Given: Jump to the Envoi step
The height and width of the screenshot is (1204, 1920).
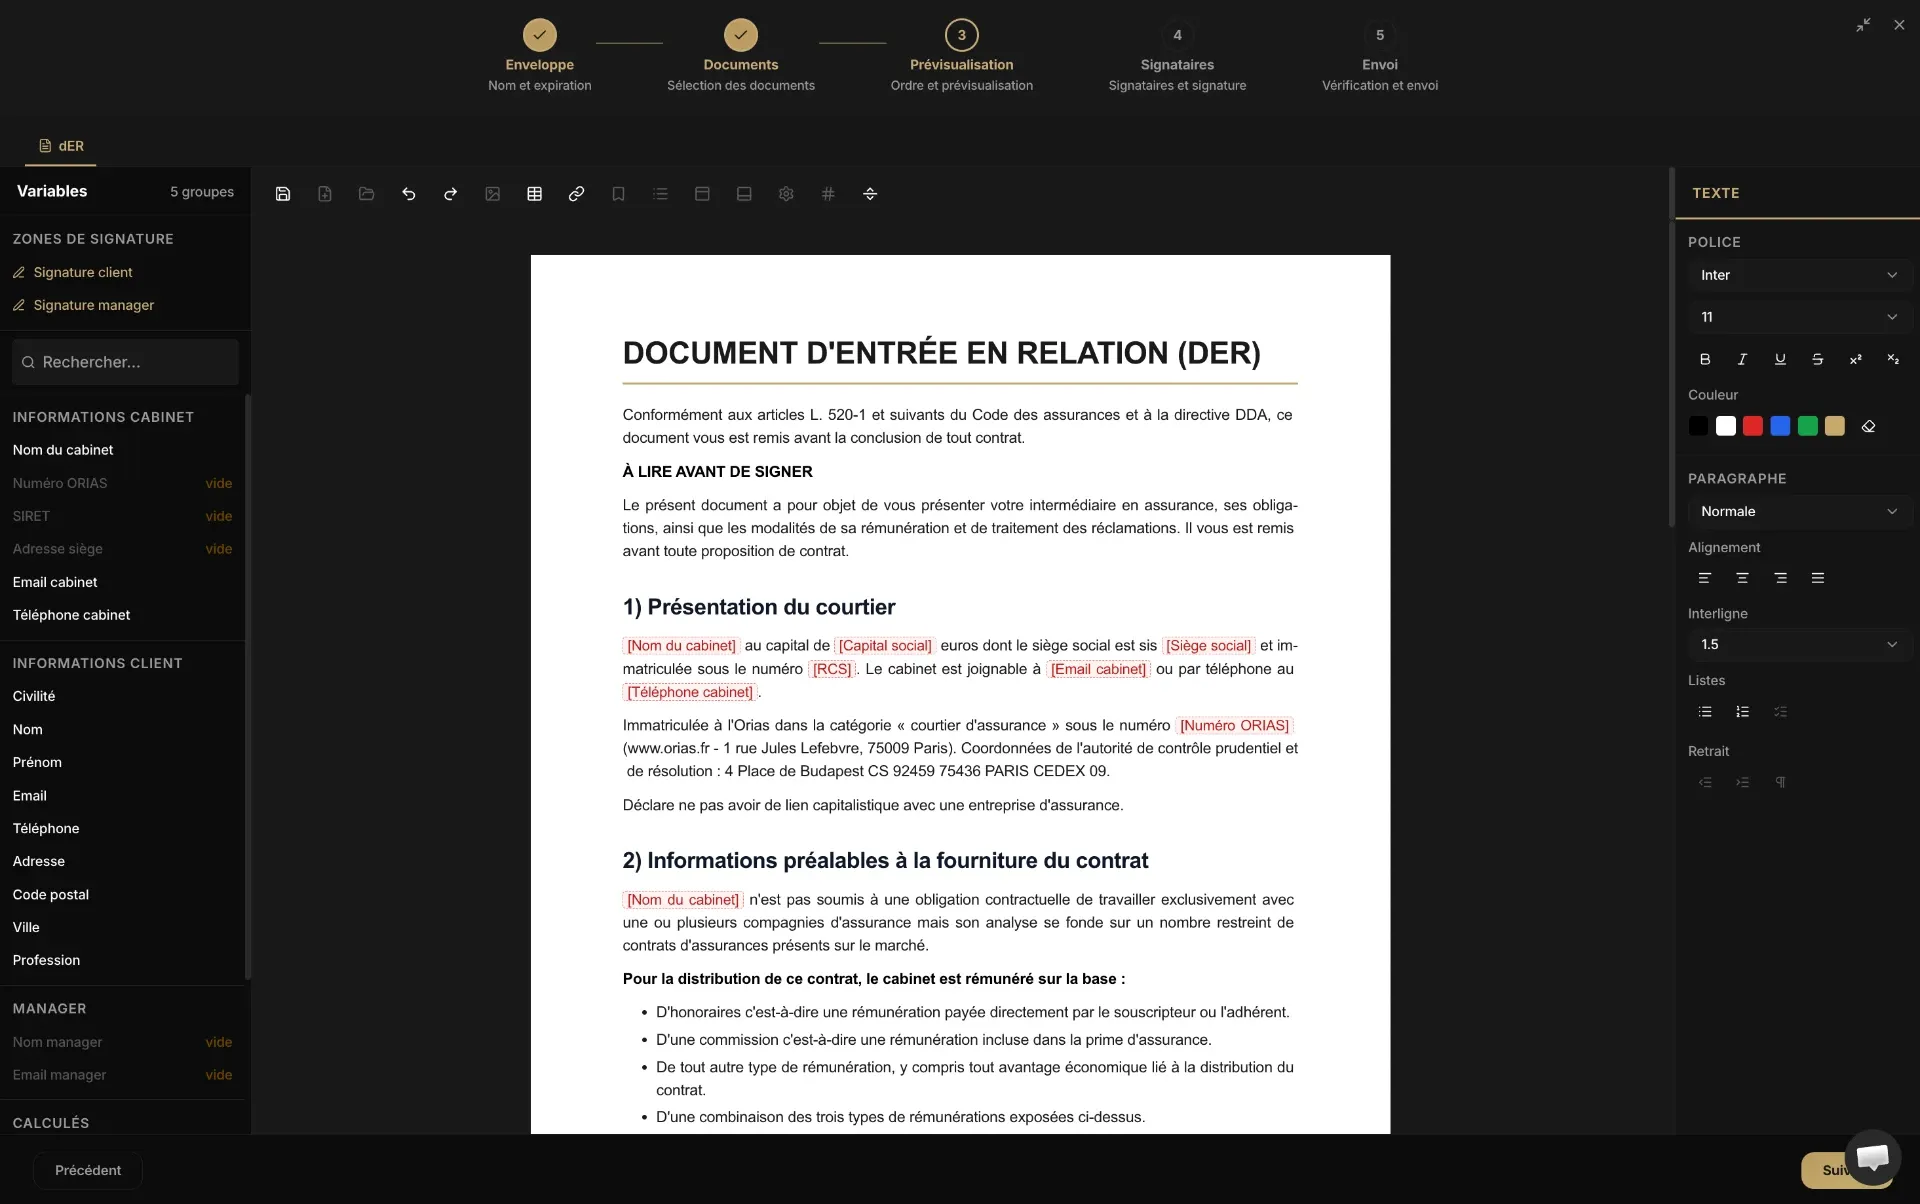Looking at the screenshot, I should (1380, 56).
